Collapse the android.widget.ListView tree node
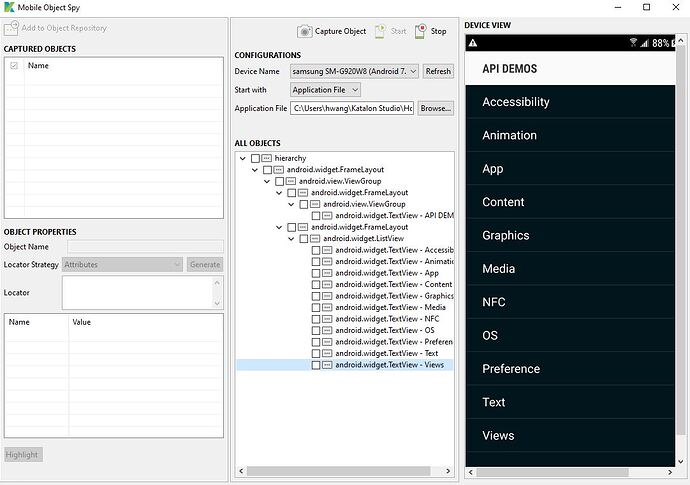 point(291,238)
